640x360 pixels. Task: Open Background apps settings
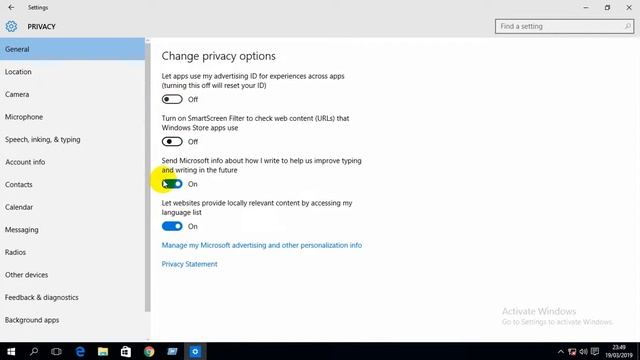[x=72, y=320]
